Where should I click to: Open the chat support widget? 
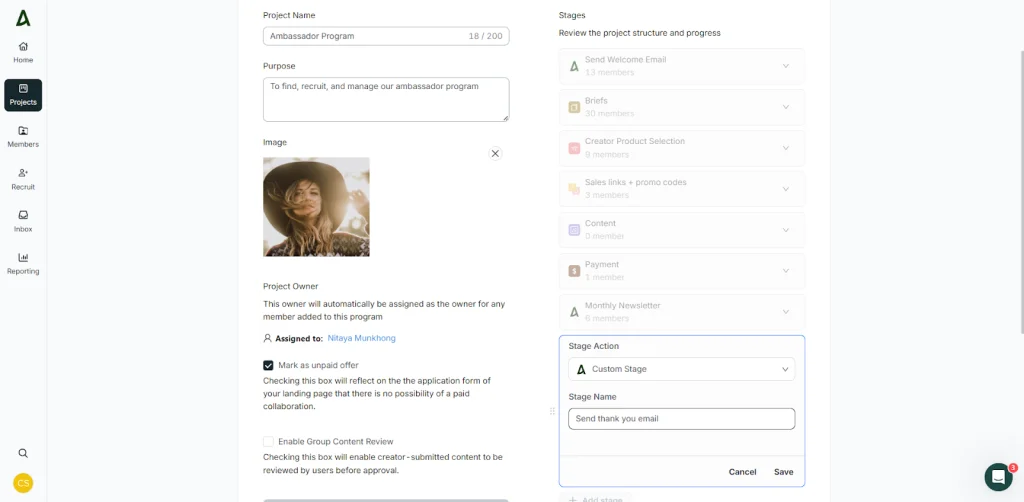998,476
